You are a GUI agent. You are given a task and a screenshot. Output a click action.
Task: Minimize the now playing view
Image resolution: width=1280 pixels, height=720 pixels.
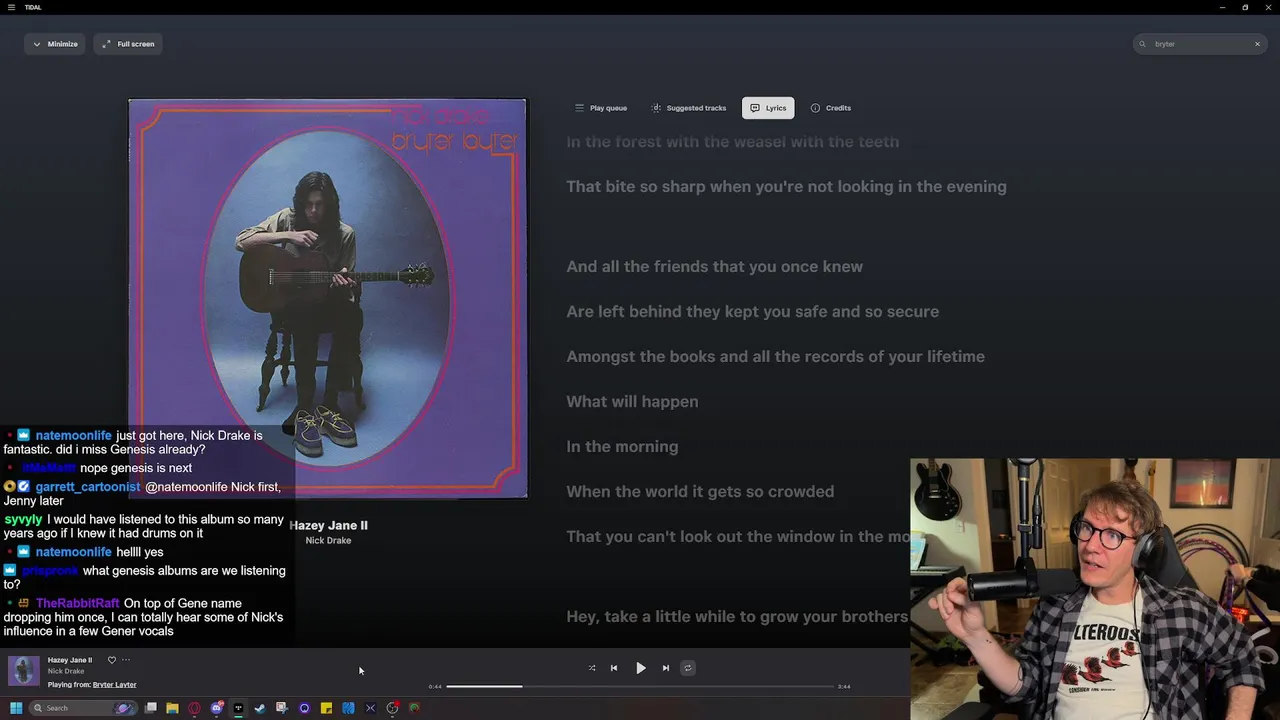[55, 44]
